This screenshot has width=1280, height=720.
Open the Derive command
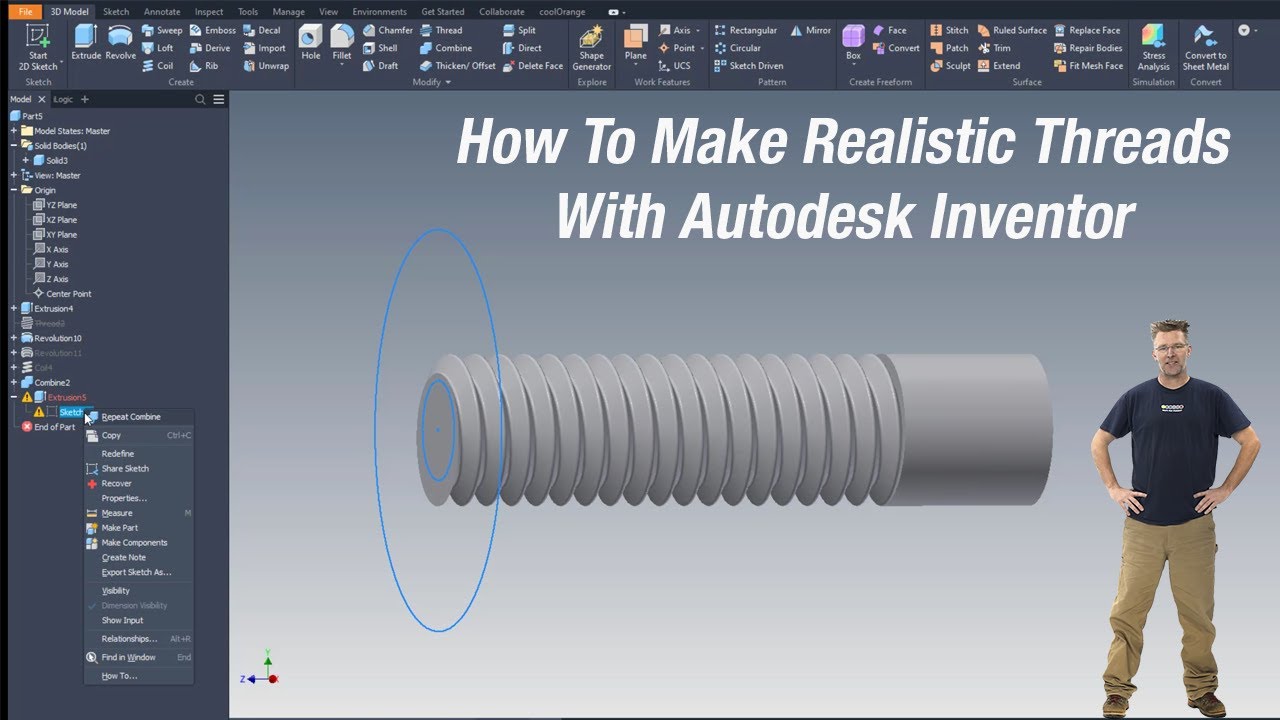coord(210,48)
